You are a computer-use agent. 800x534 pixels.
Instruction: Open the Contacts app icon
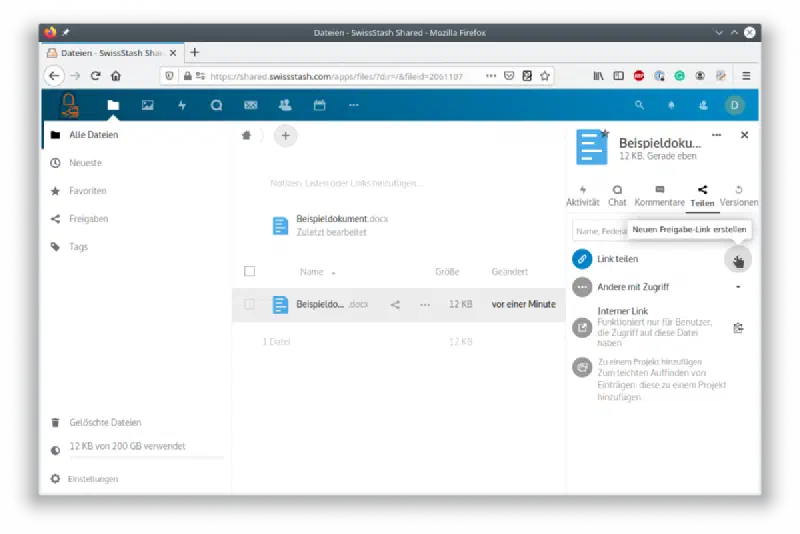(x=285, y=105)
